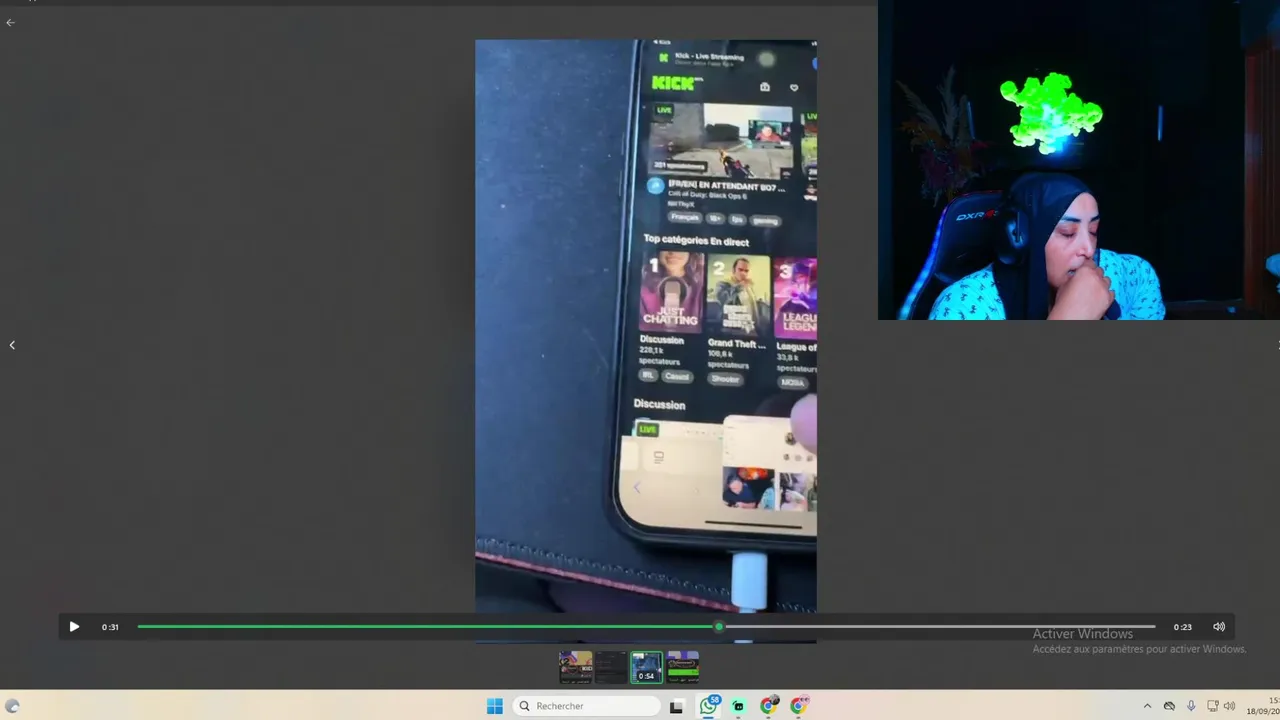1280x720 pixels.
Task: Open the first Chrome taskbar icon
Action: tap(768, 706)
